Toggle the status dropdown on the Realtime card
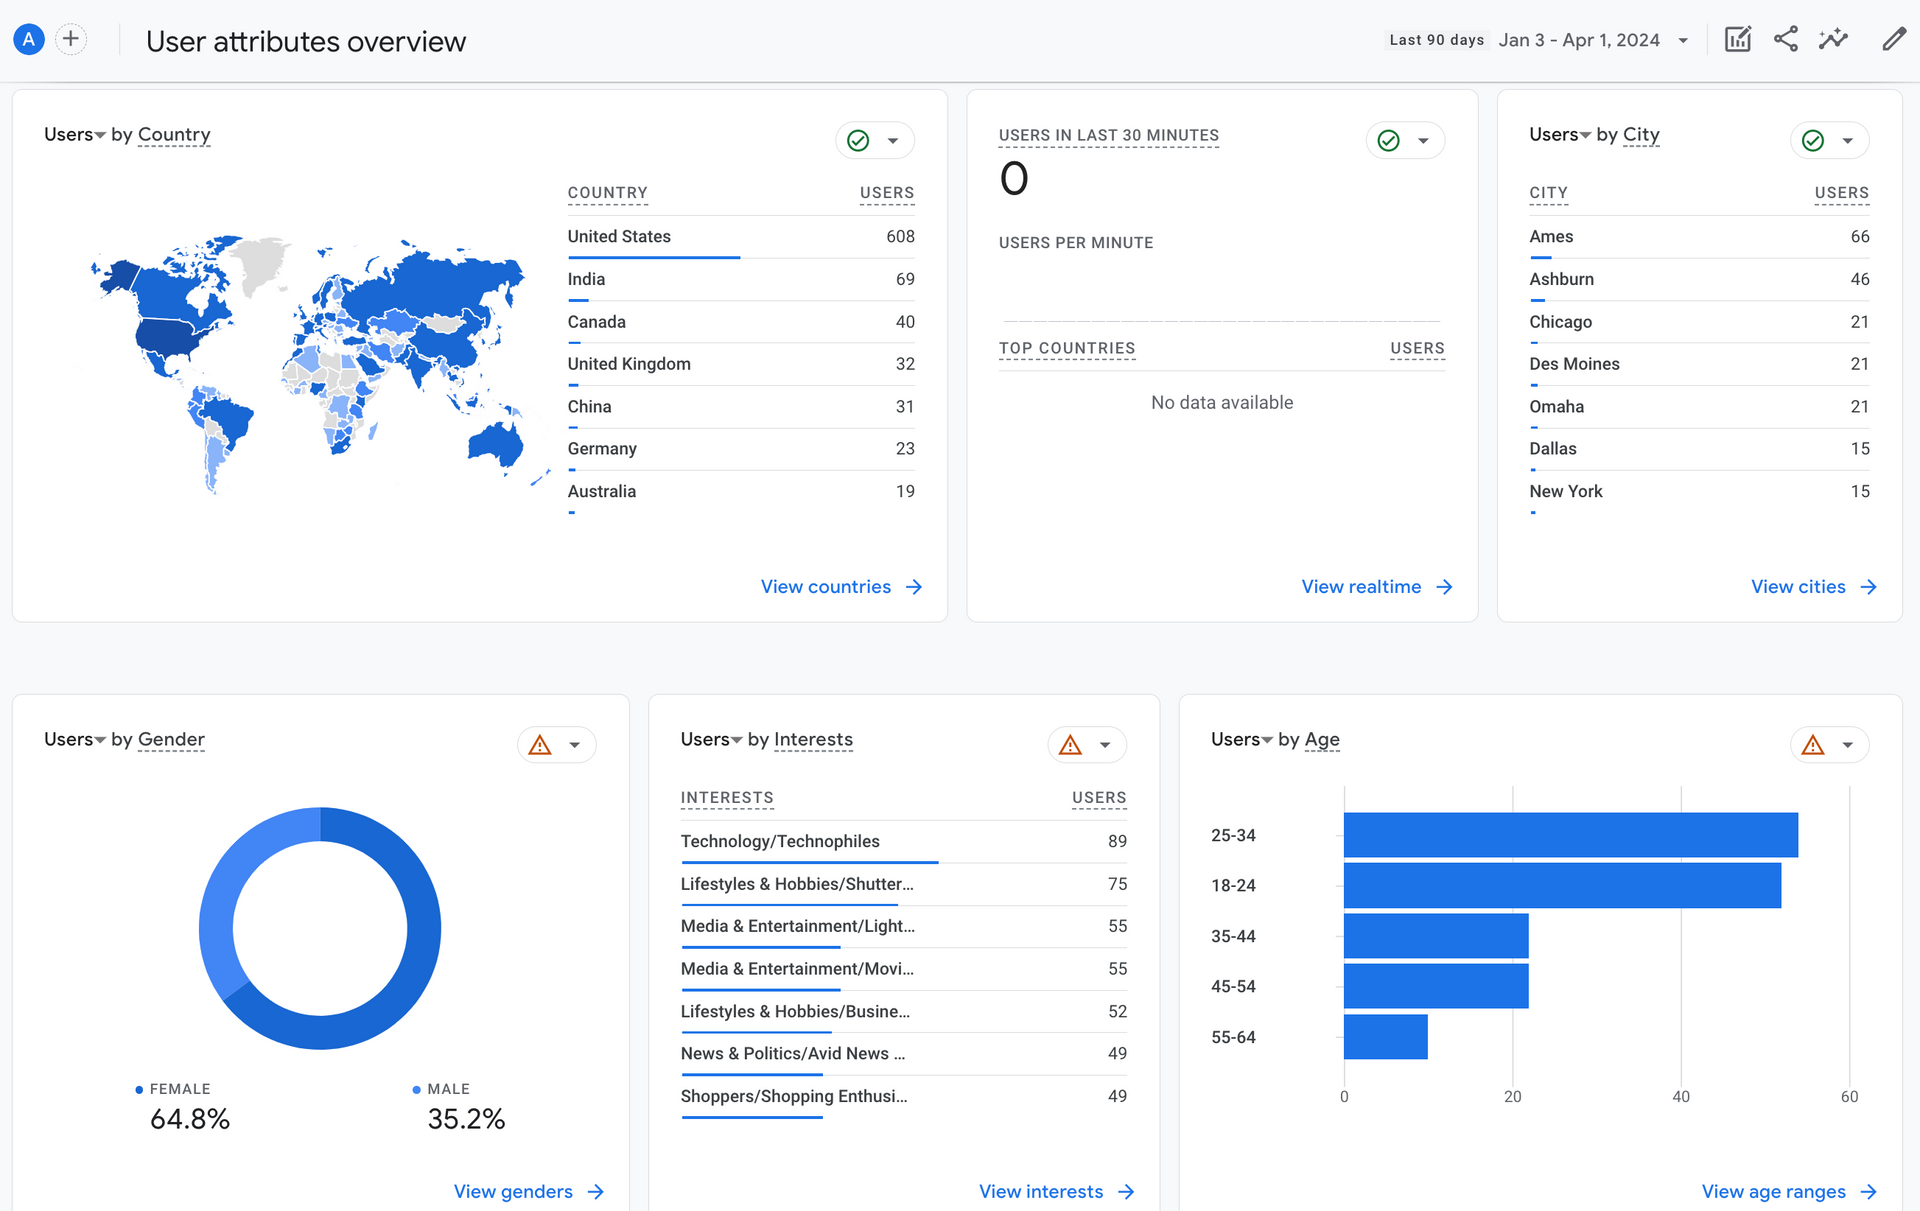The width and height of the screenshot is (1920, 1211). tap(1424, 140)
